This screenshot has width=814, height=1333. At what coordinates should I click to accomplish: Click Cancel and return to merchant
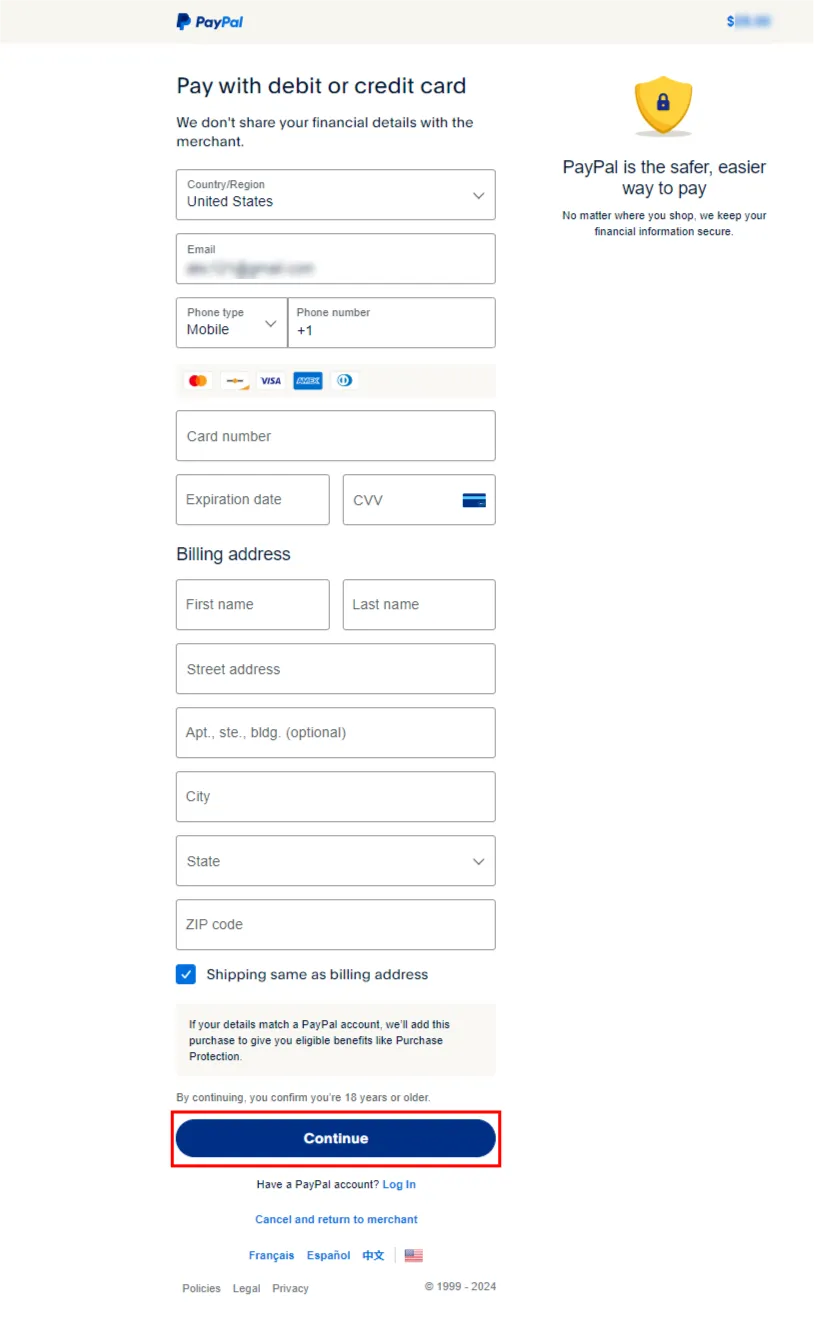click(336, 1220)
